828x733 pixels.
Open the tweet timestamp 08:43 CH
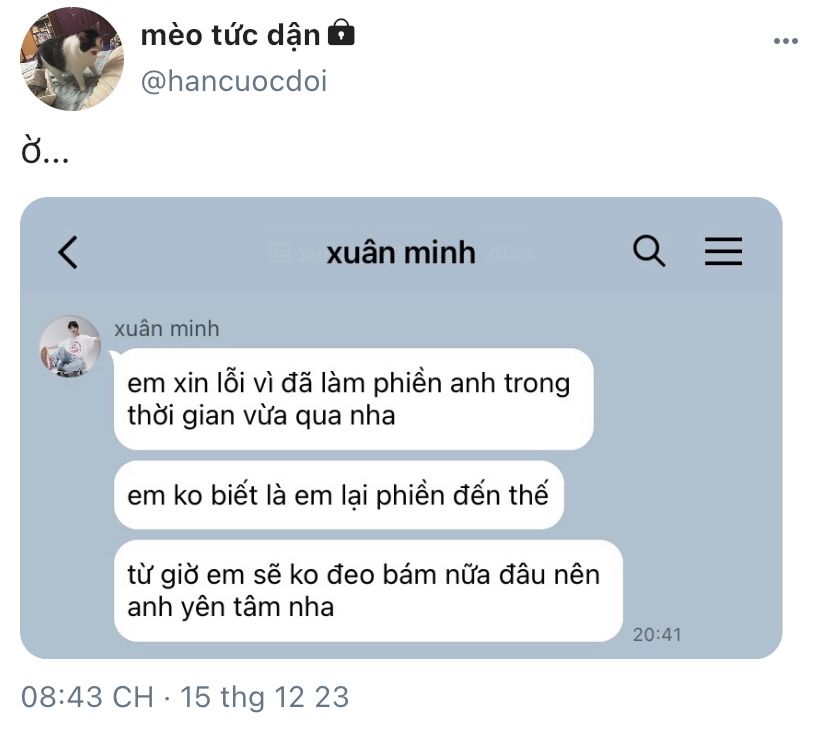click(x=87, y=697)
